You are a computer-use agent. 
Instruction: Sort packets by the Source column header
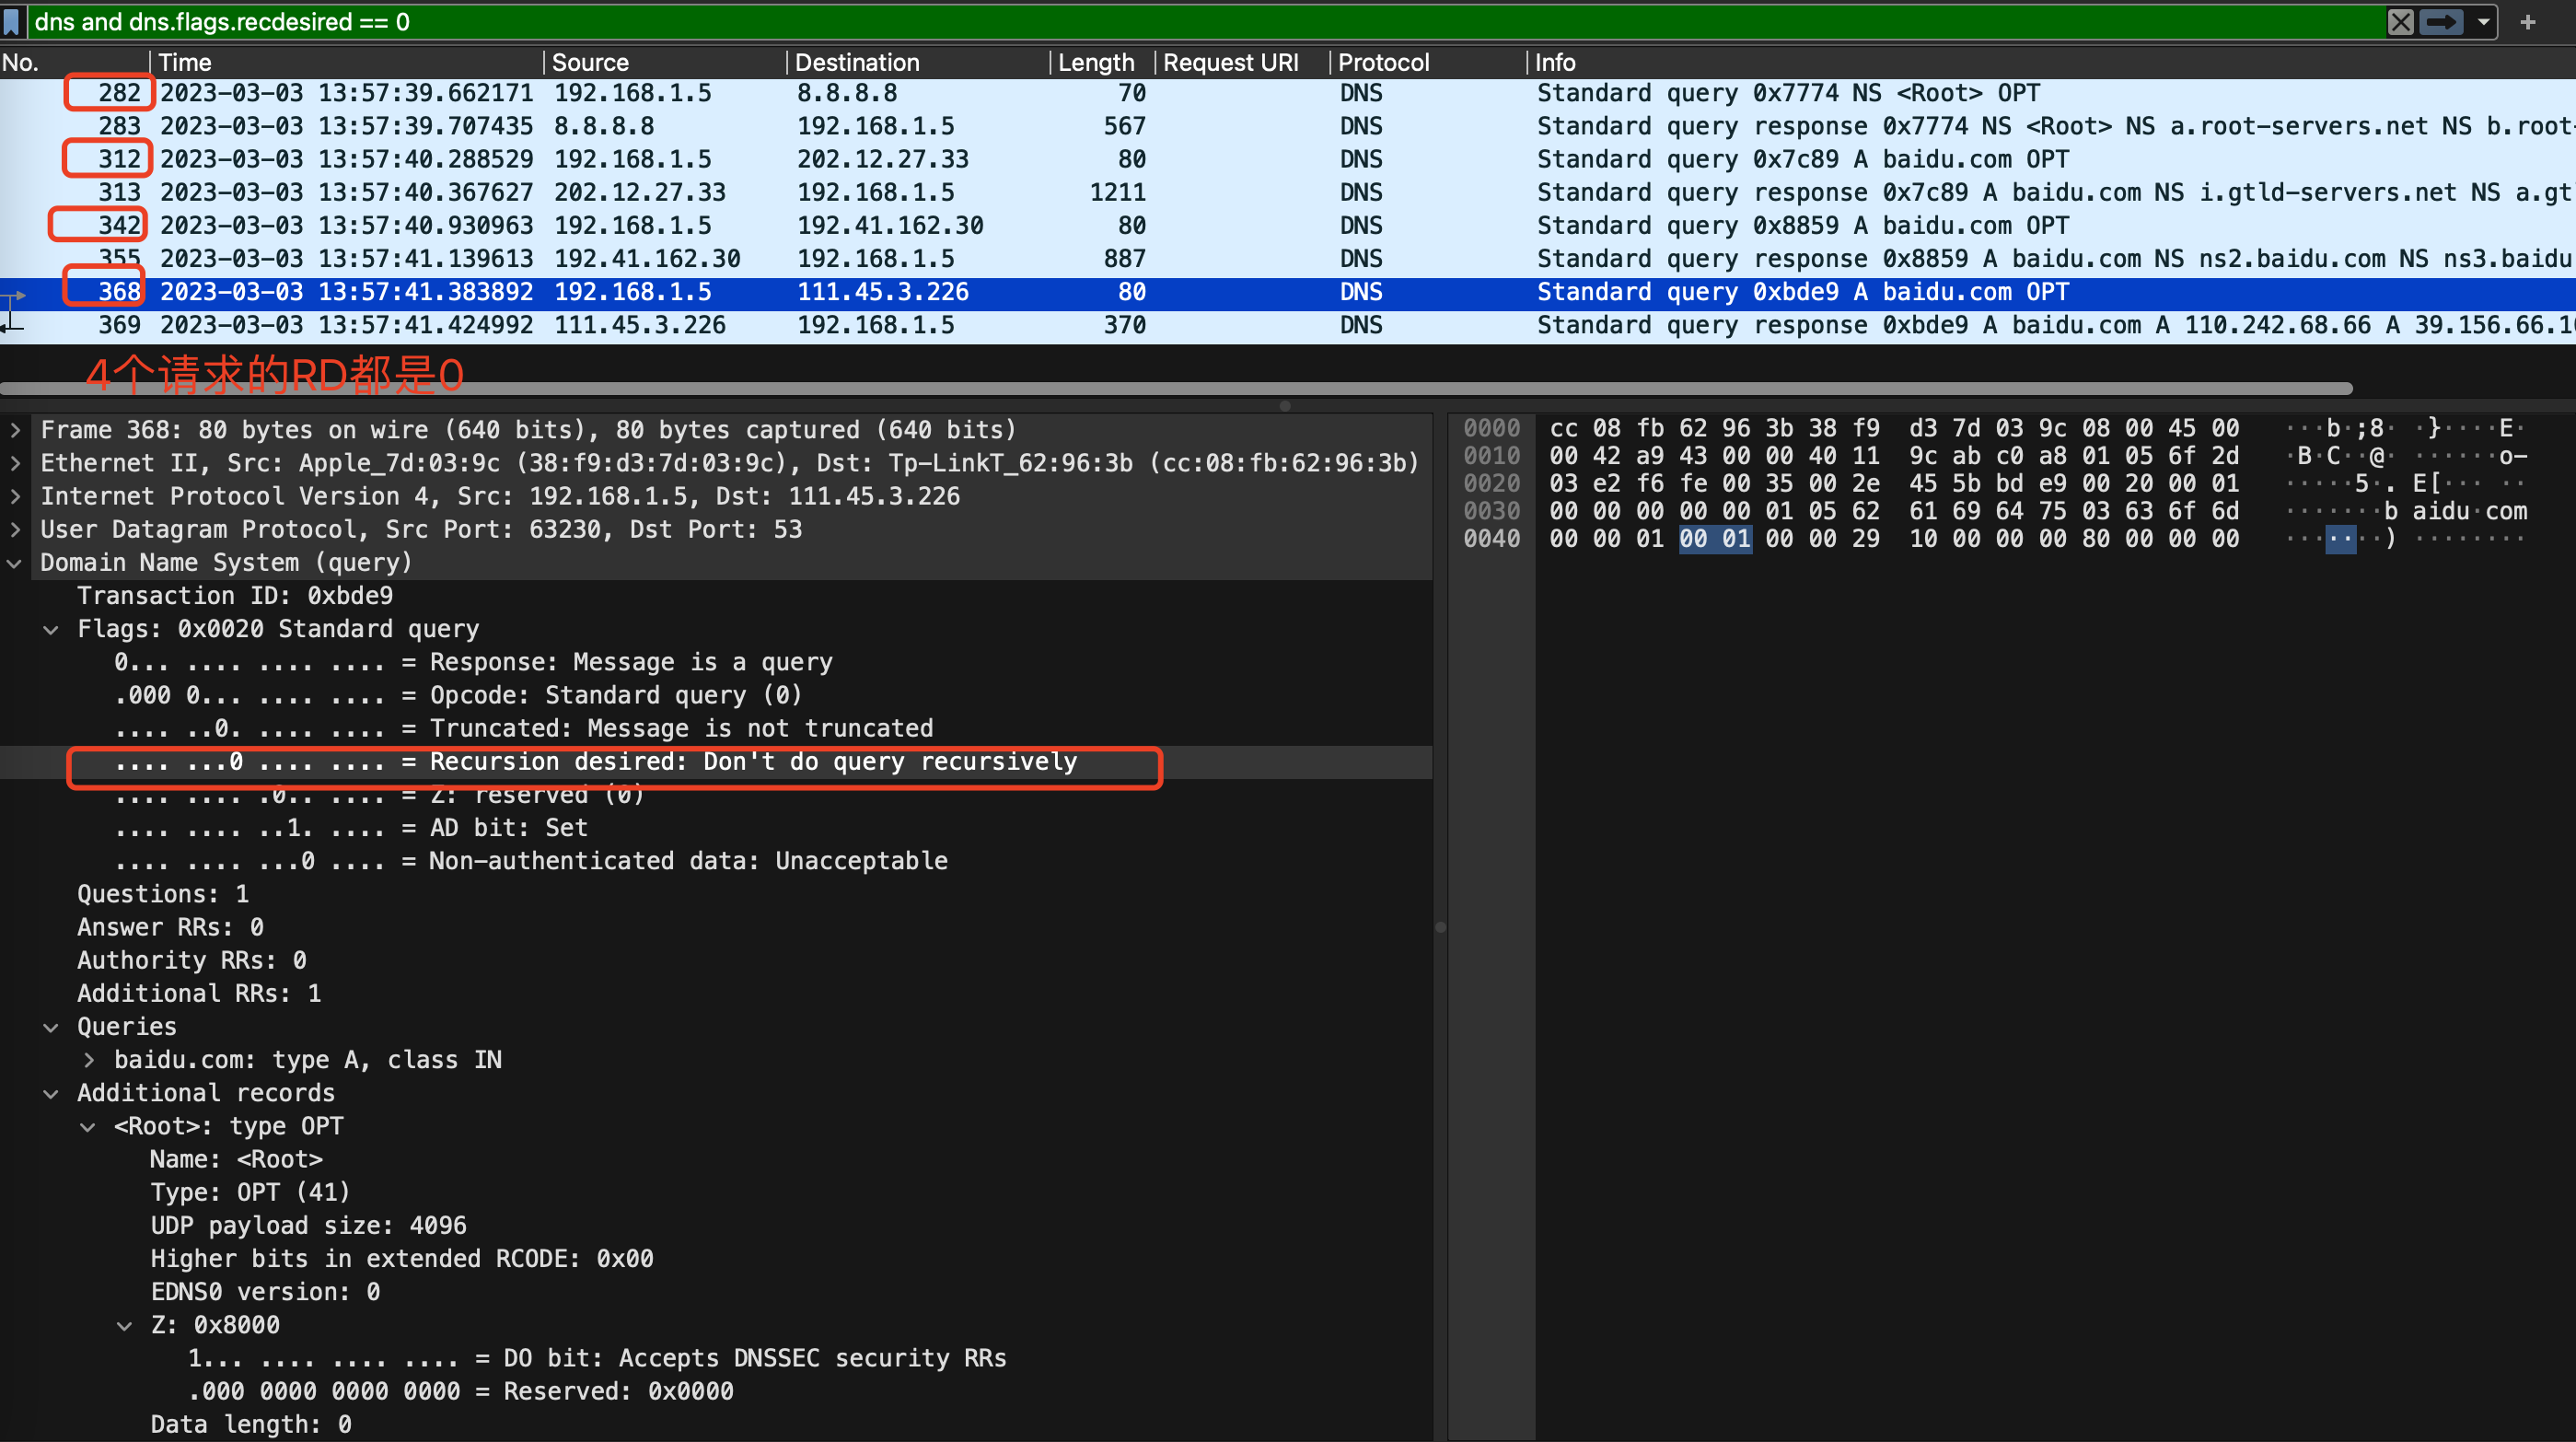point(665,62)
